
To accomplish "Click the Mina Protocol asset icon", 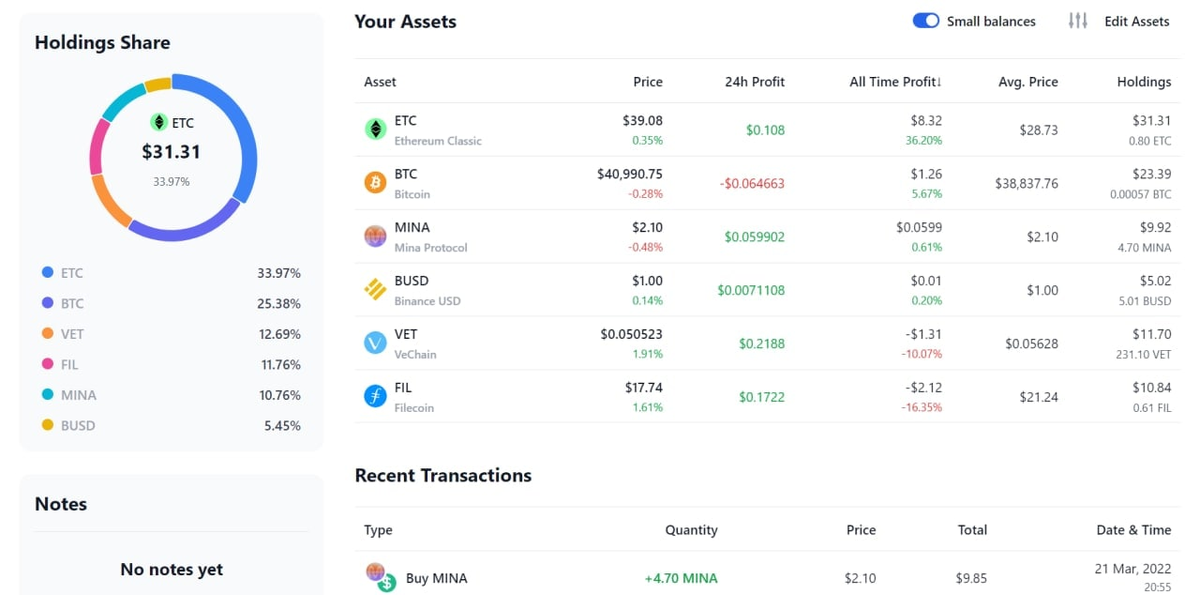I will (x=375, y=237).
